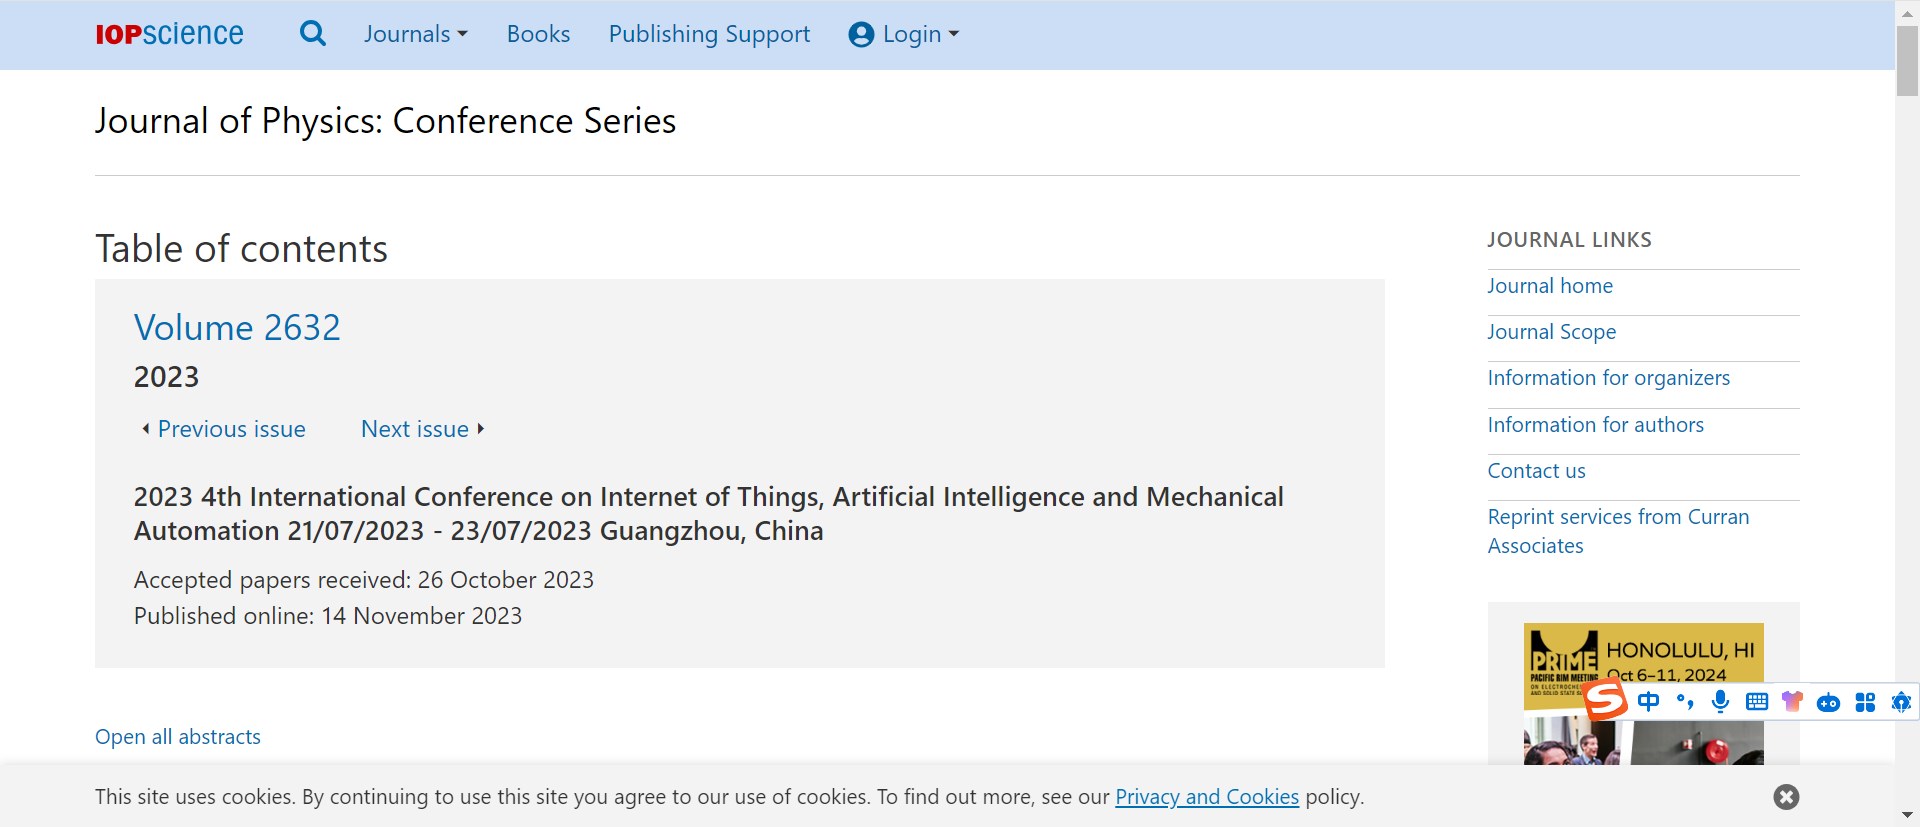Activate voice input microphone icon
This screenshot has width=1920, height=827.
[1720, 702]
